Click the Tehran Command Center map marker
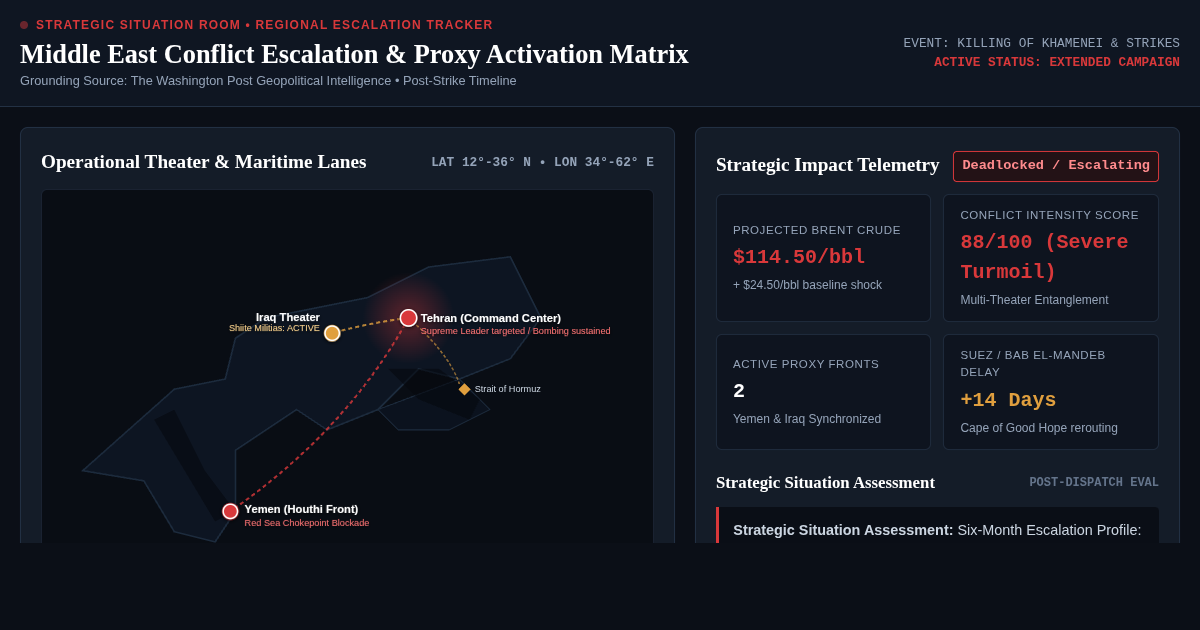 [408, 318]
